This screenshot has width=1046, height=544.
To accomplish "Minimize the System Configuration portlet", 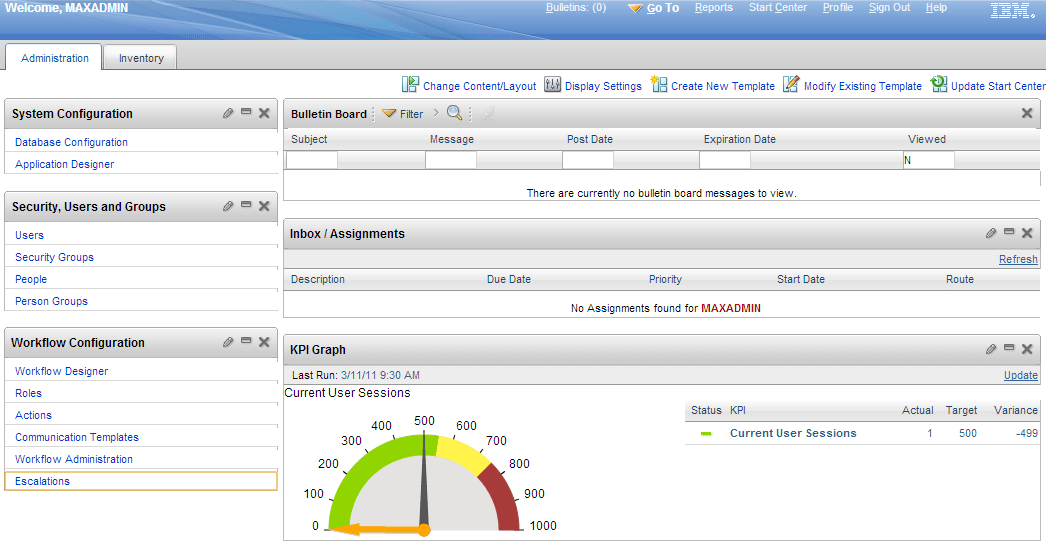I will pos(246,112).
